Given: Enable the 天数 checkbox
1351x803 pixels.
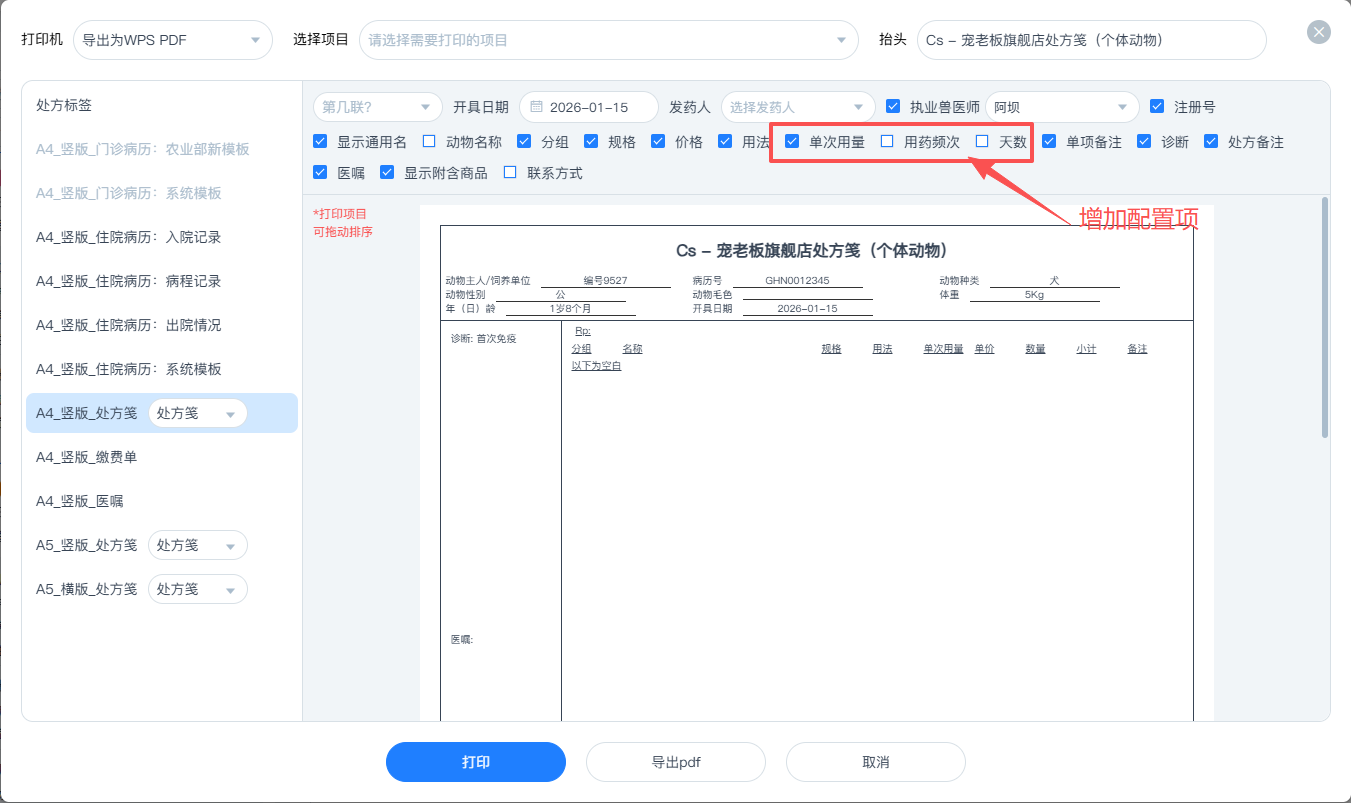Looking at the screenshot, I should (982, 142).
